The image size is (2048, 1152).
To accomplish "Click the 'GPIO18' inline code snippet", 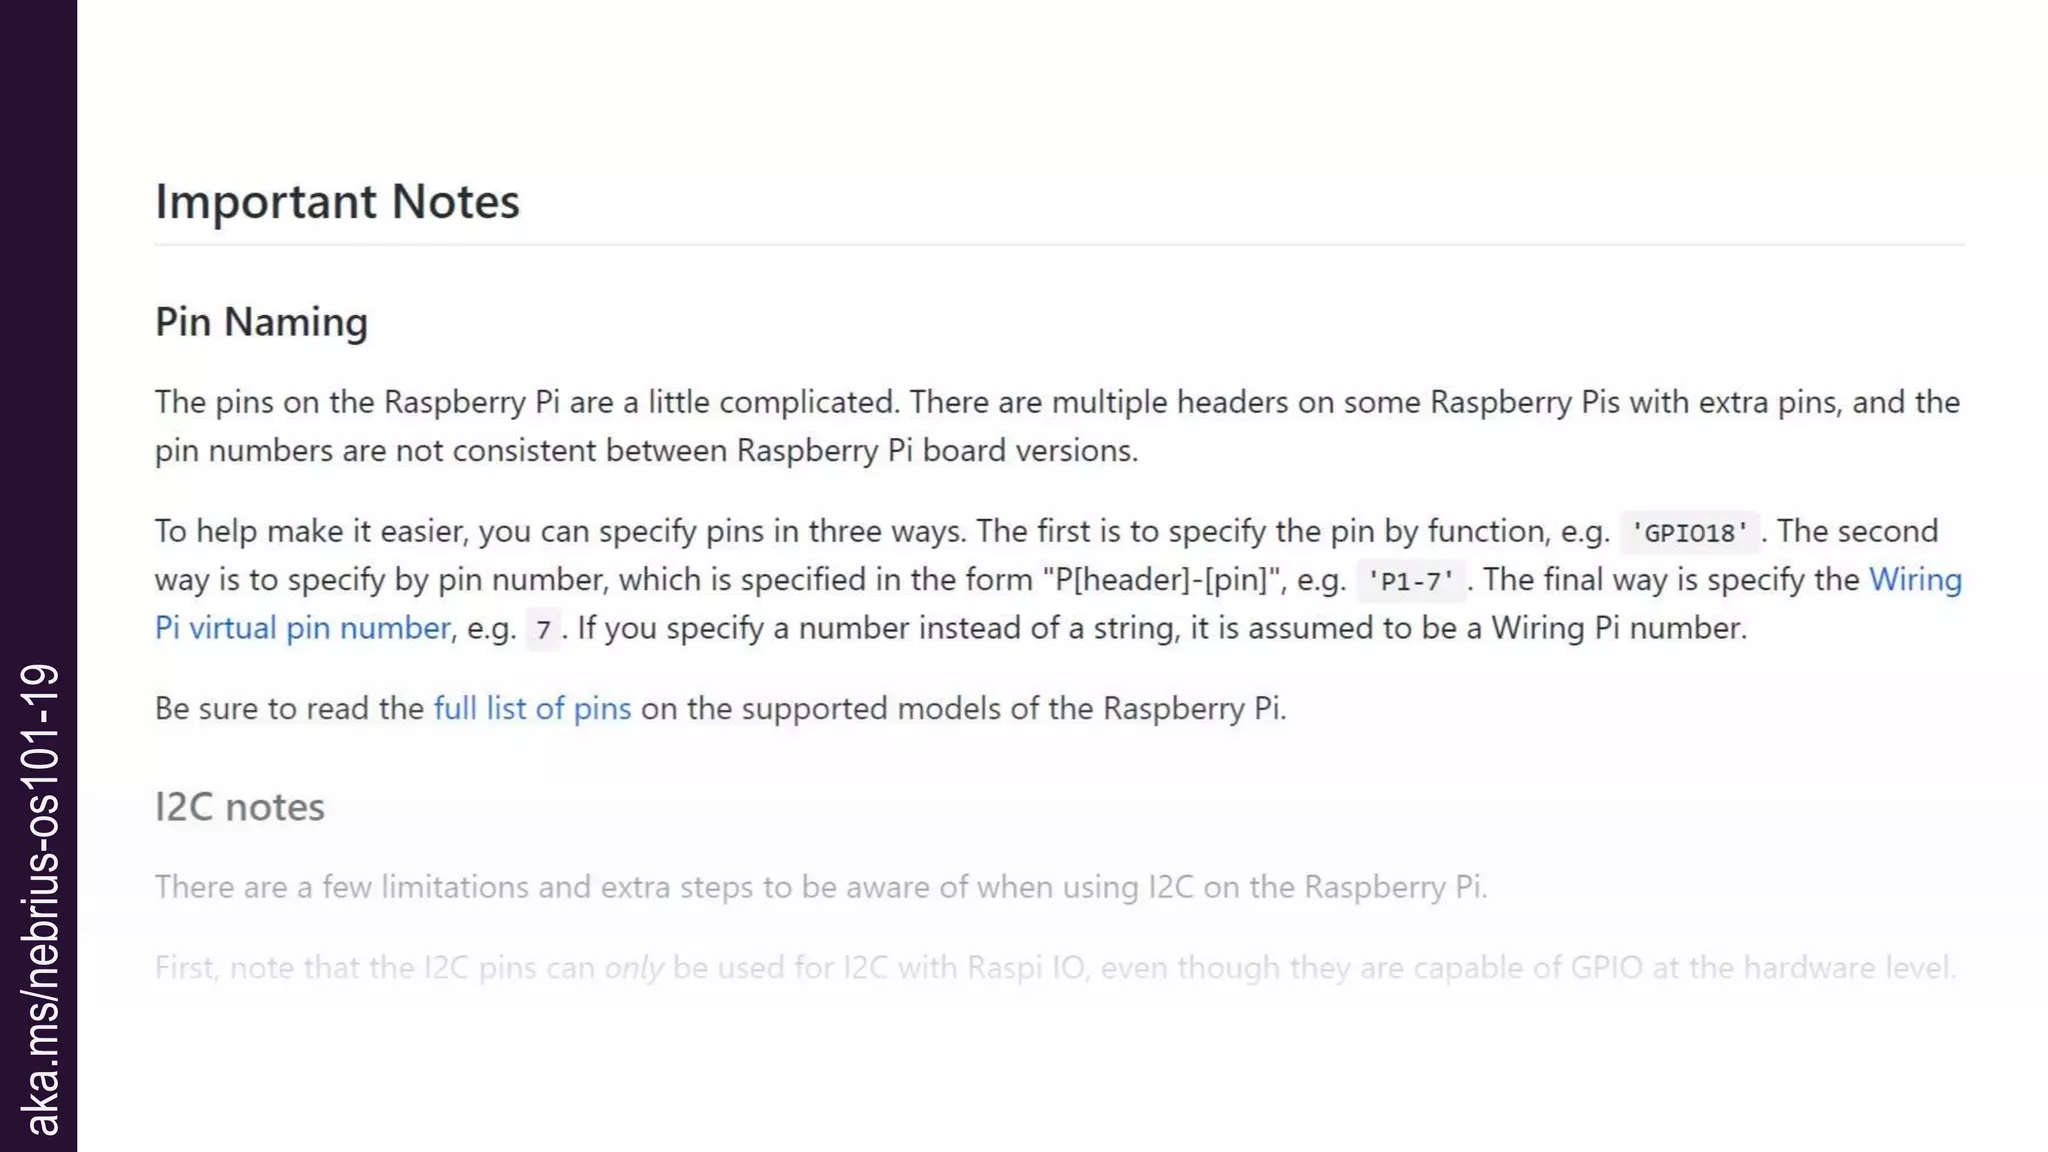I will coord(1689,532).
